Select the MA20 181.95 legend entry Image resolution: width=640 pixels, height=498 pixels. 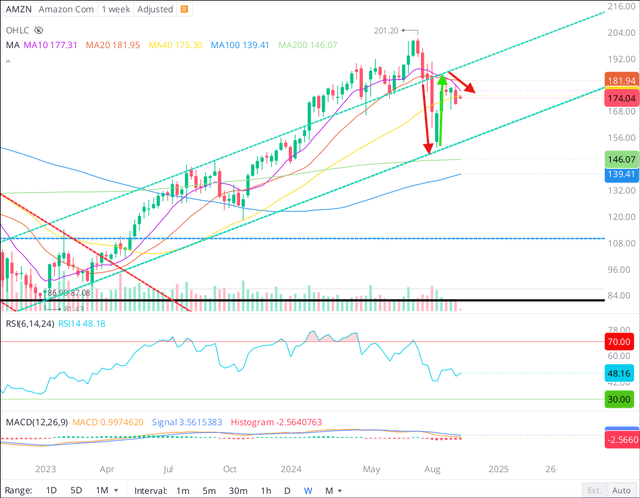tap(113, 45)
